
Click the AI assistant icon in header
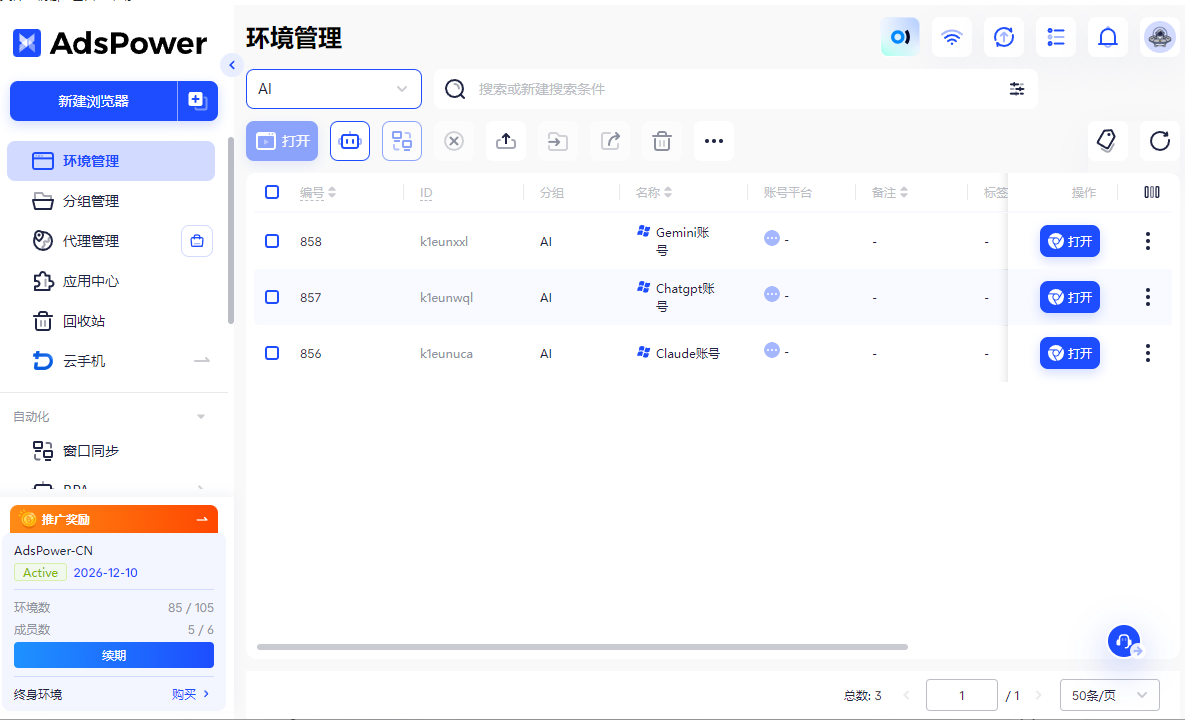pos(900,37)
